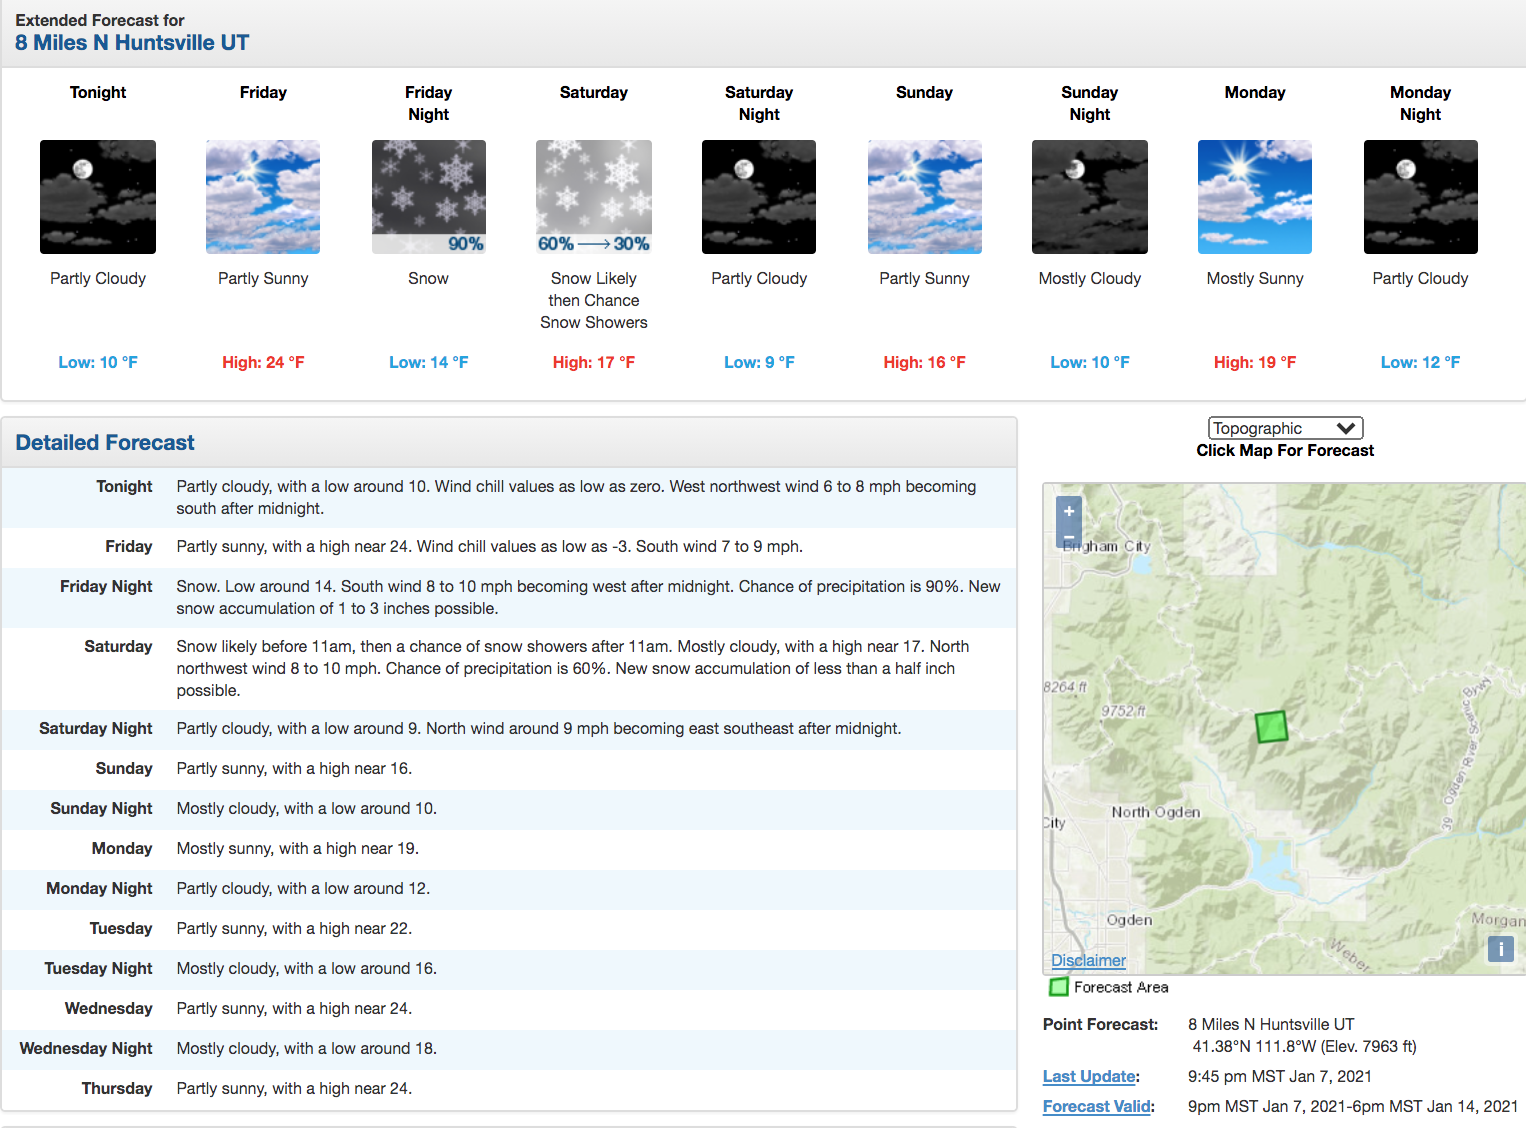The height and width of the screenshot is (1128, 1526).
Task: Select the Low: 9 °F Saturday Night value
Action: pos(759,362)
